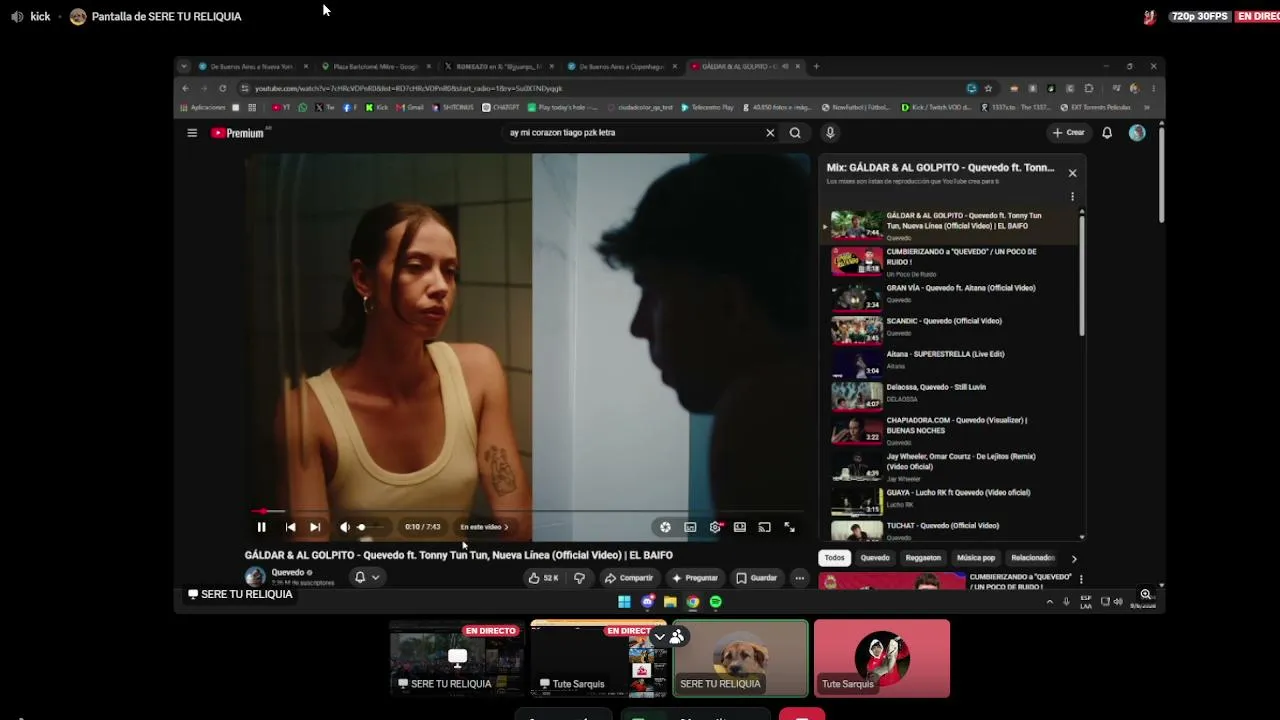Run the YouTube search with magnifier

click(795, 133)
